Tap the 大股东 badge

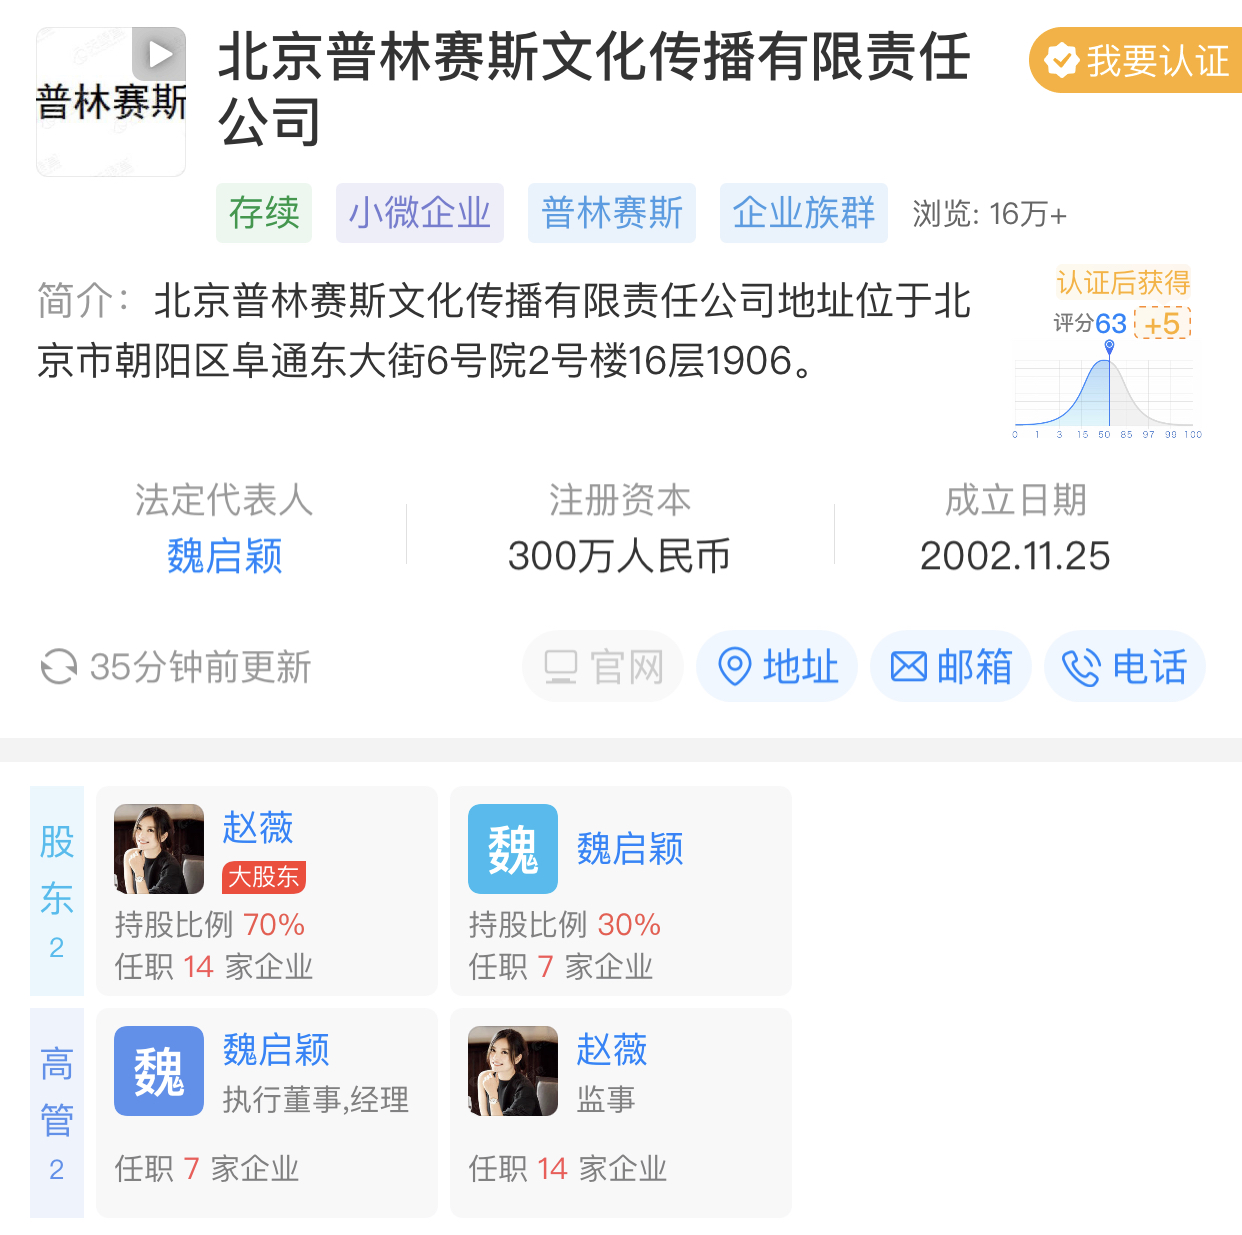264,877
